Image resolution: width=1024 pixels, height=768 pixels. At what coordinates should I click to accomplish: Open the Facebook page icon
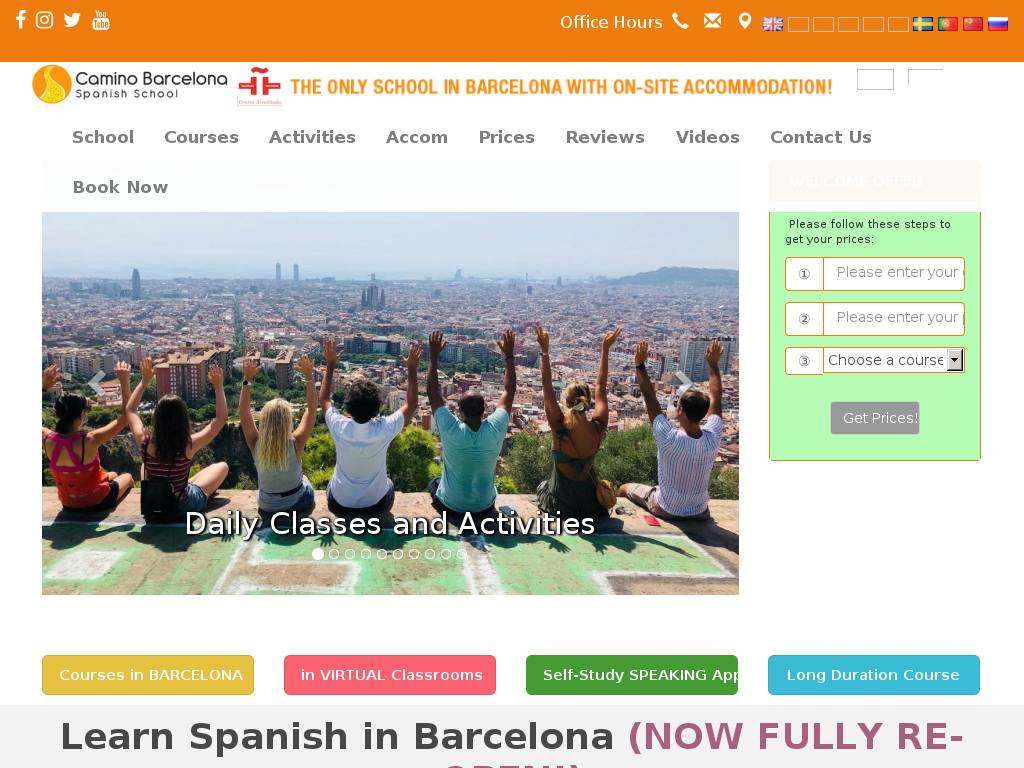coord(21,20)
